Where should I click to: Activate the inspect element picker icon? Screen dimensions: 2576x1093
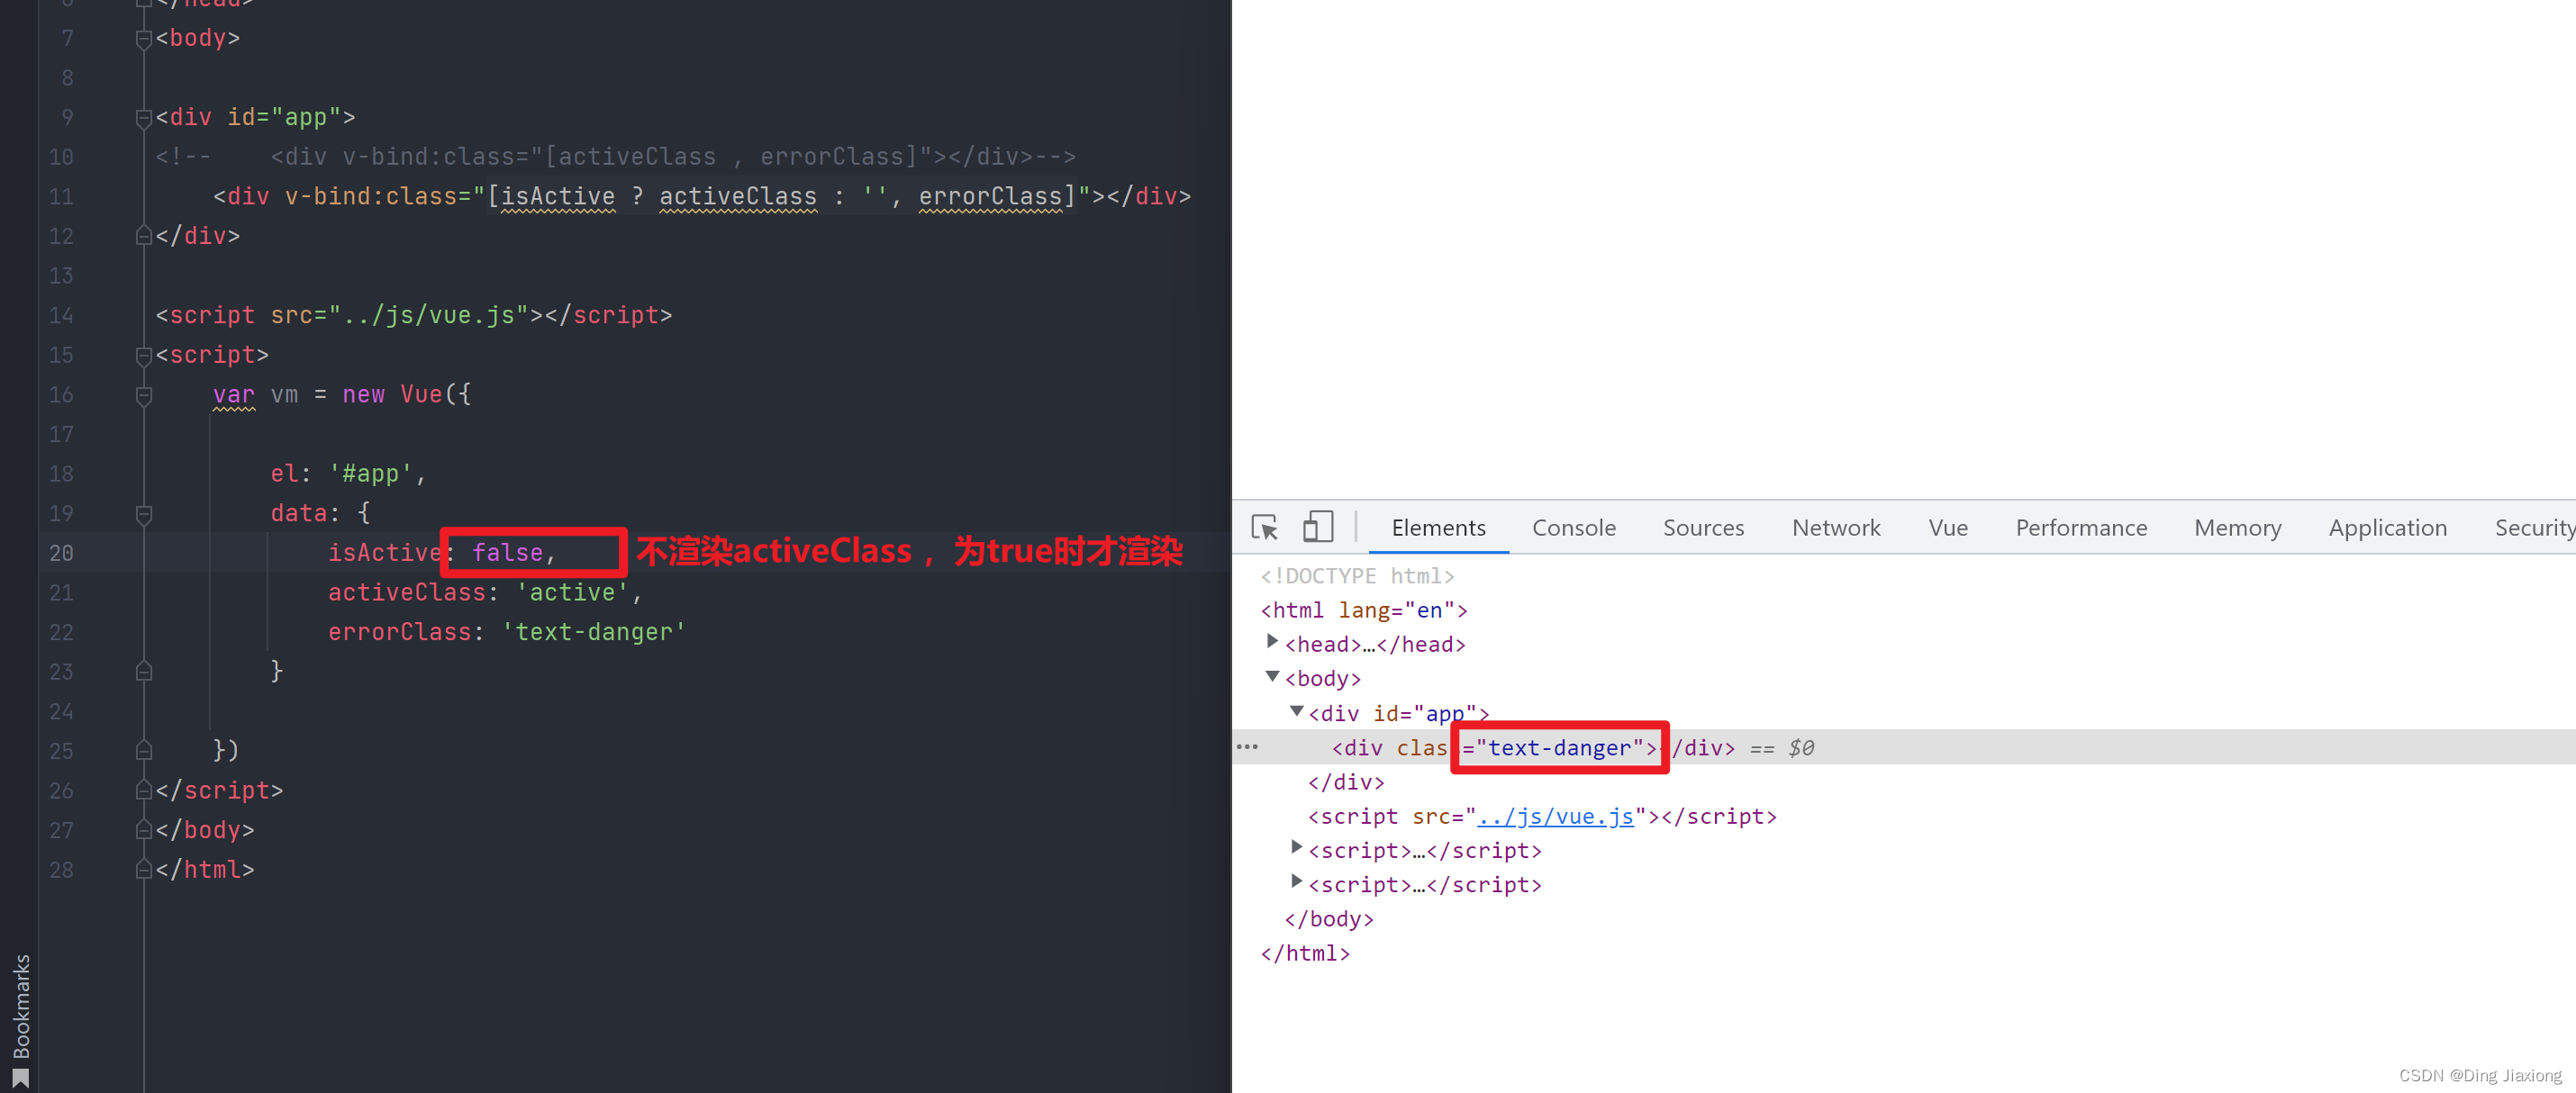1264,527
